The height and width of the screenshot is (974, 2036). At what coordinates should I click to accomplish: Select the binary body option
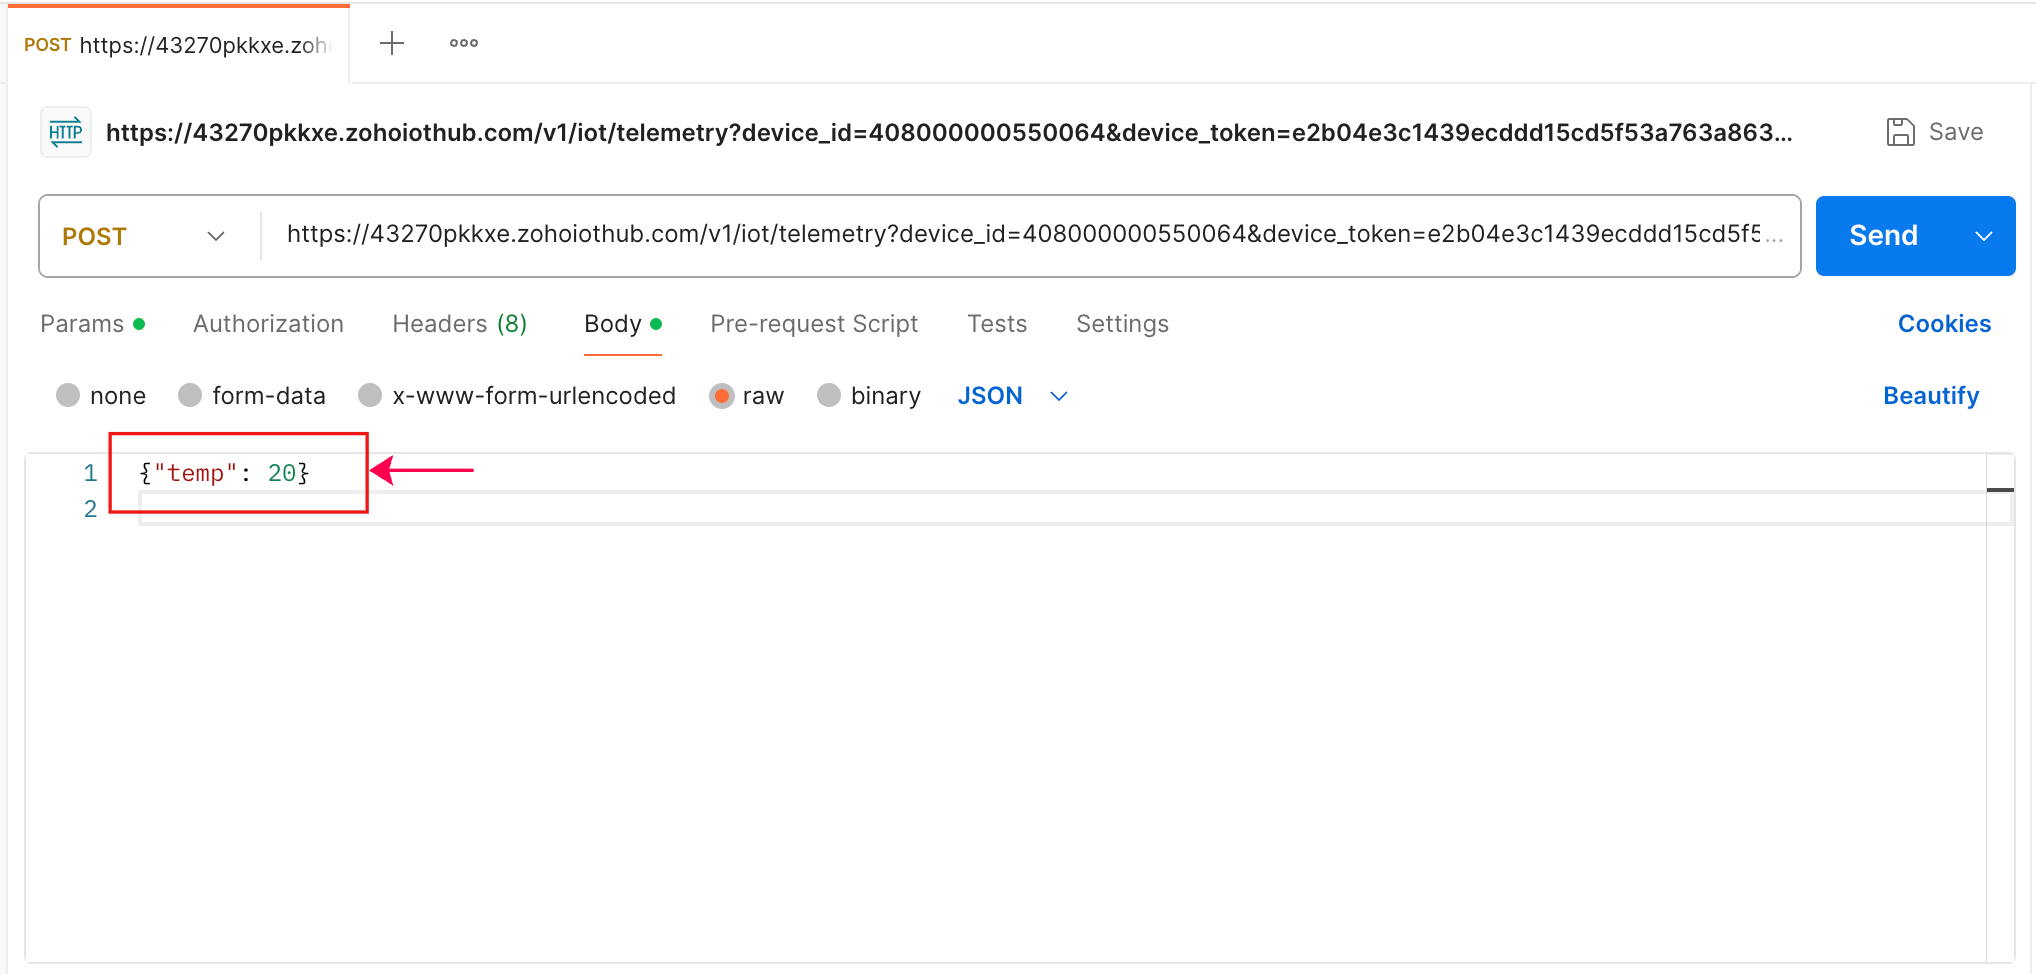[829, 396]
